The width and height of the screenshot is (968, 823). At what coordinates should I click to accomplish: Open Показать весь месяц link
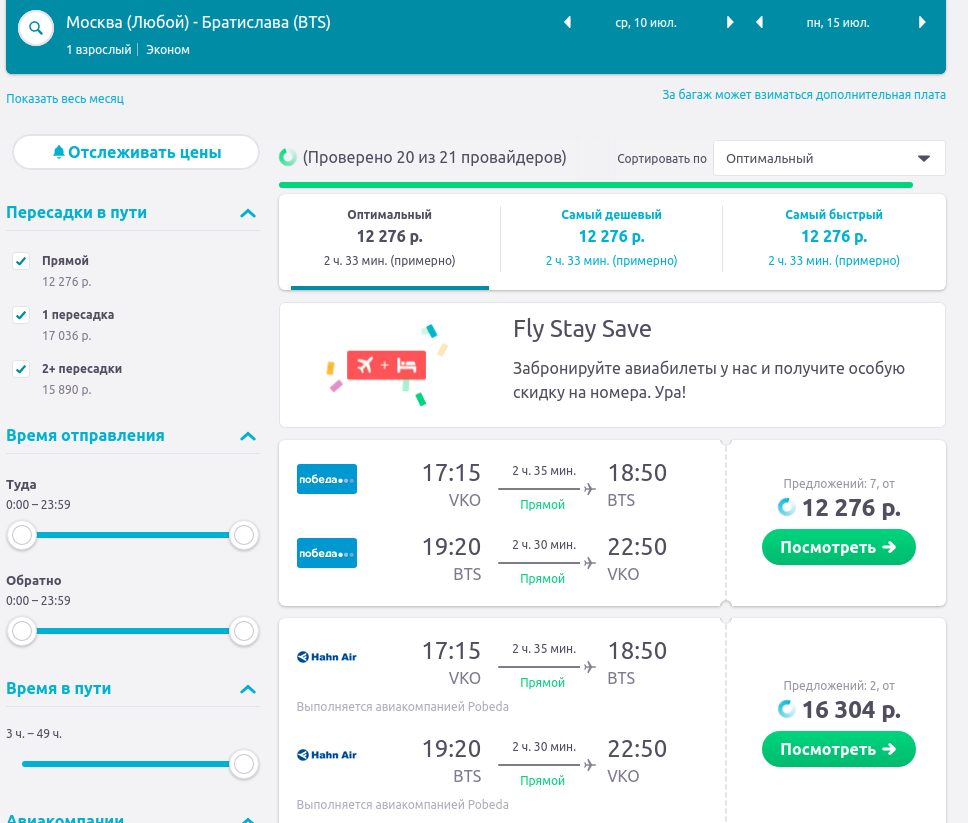(x=65, y=99)
